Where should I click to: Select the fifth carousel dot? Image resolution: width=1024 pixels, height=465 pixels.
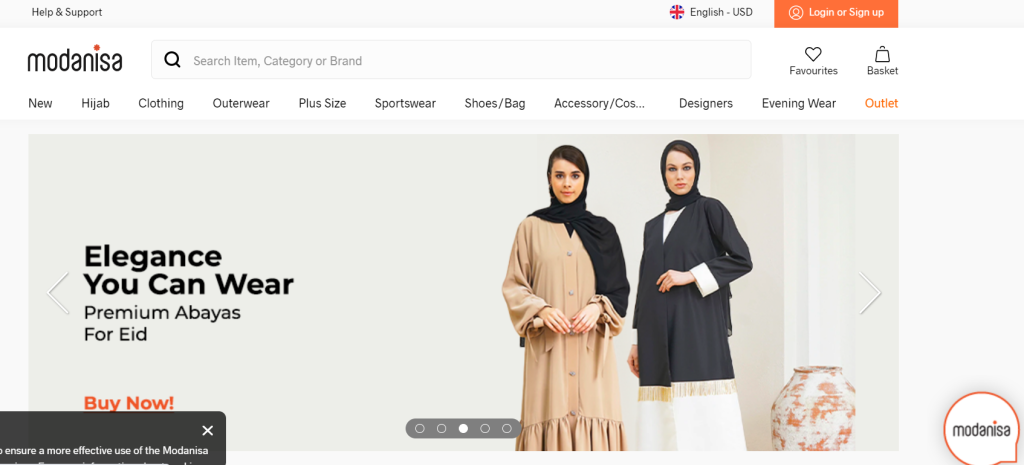tap(507, 428)
